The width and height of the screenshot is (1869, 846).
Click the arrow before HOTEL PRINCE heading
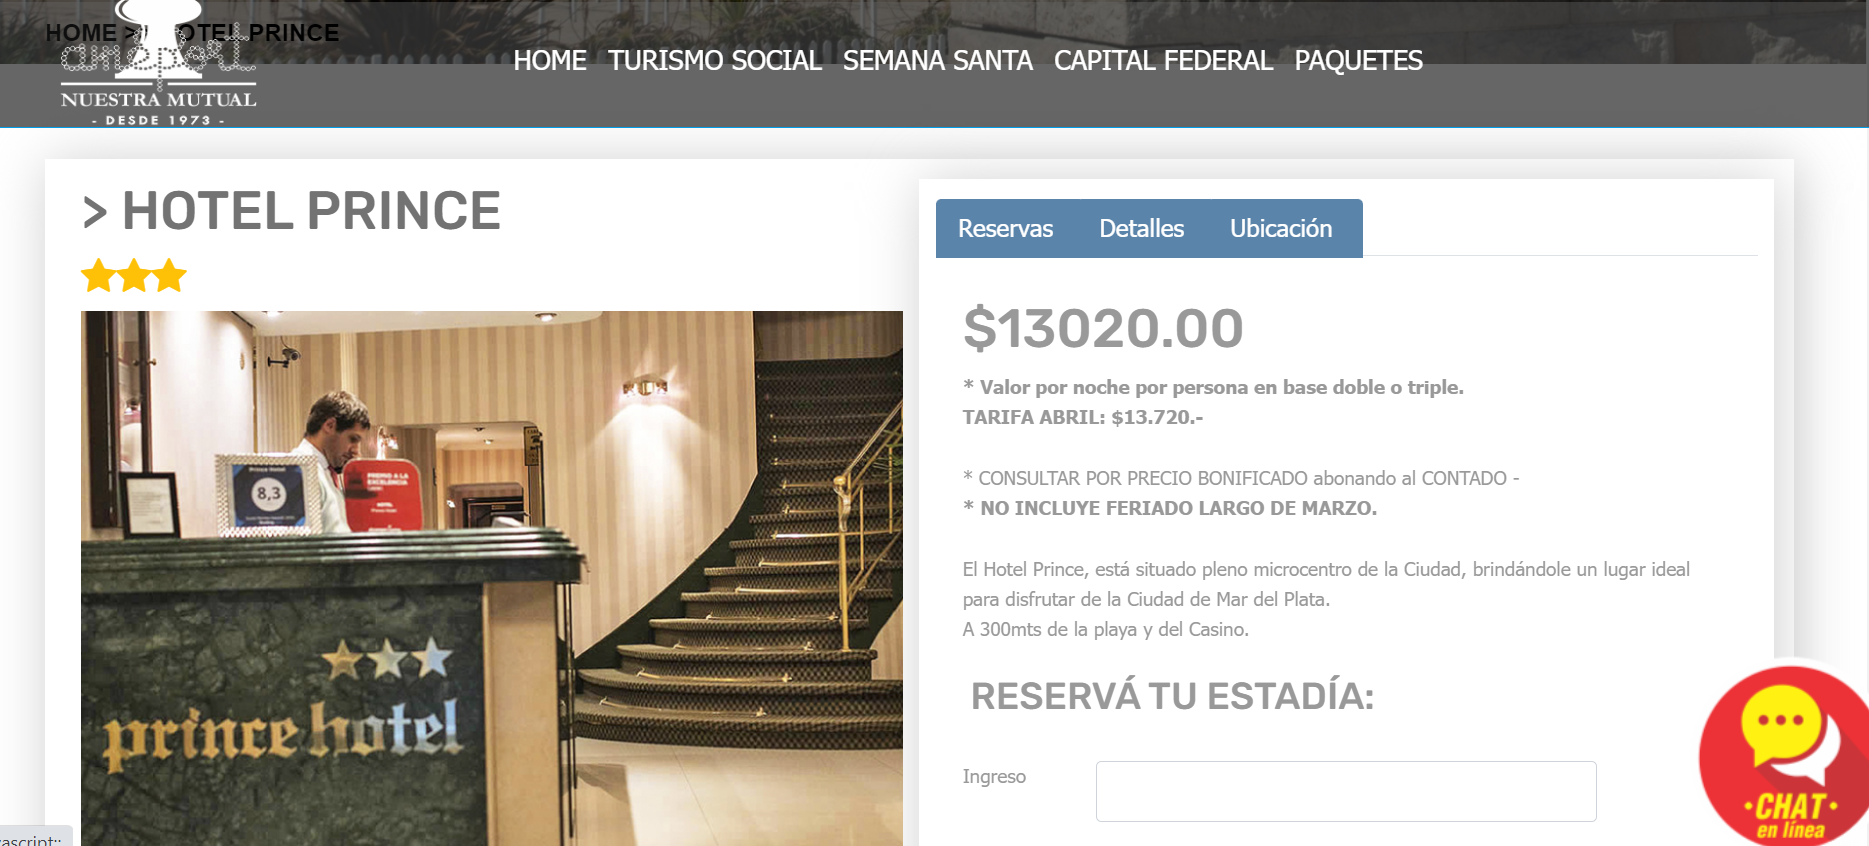(95, 212)
